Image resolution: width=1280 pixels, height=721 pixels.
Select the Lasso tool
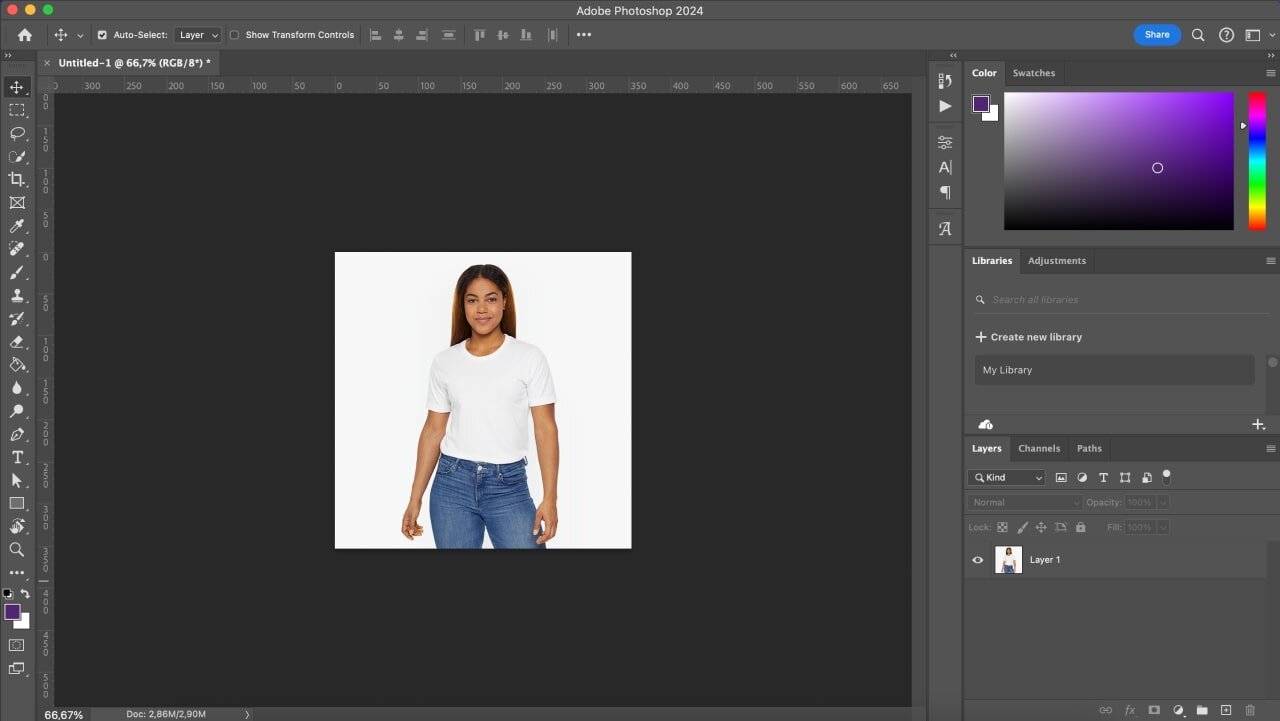pyautogui.click(x=17, y=133)
